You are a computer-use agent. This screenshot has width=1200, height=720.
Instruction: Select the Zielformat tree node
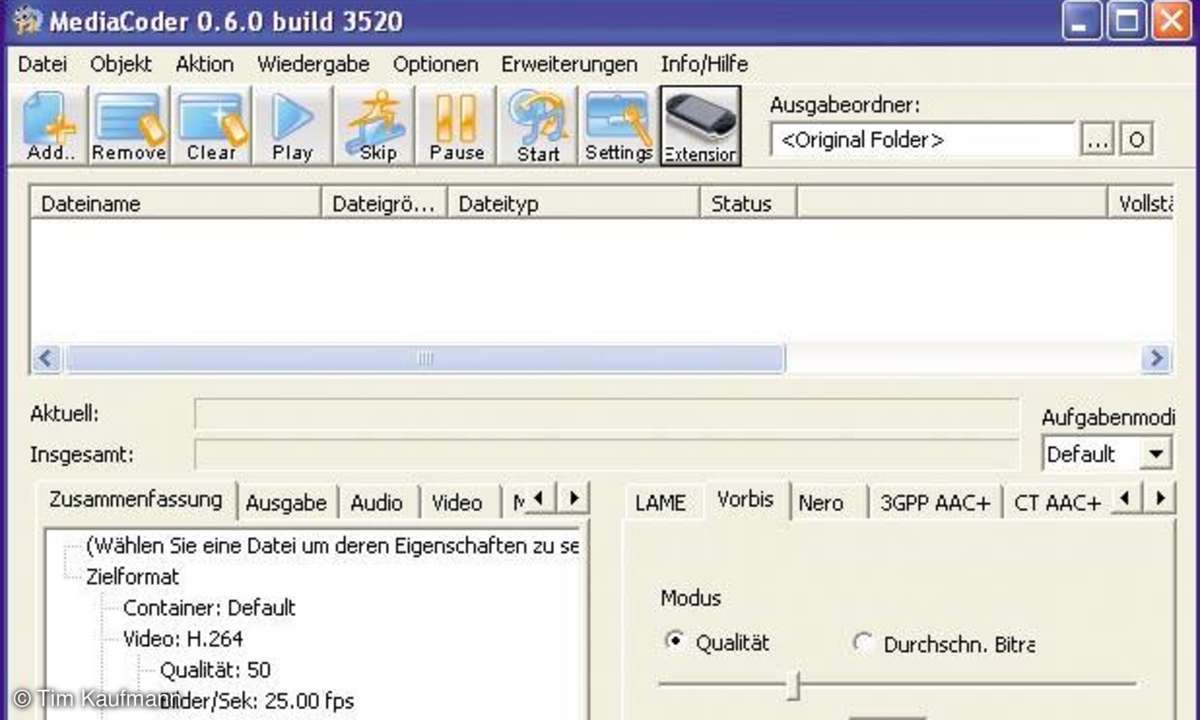(x=133, y=577)
